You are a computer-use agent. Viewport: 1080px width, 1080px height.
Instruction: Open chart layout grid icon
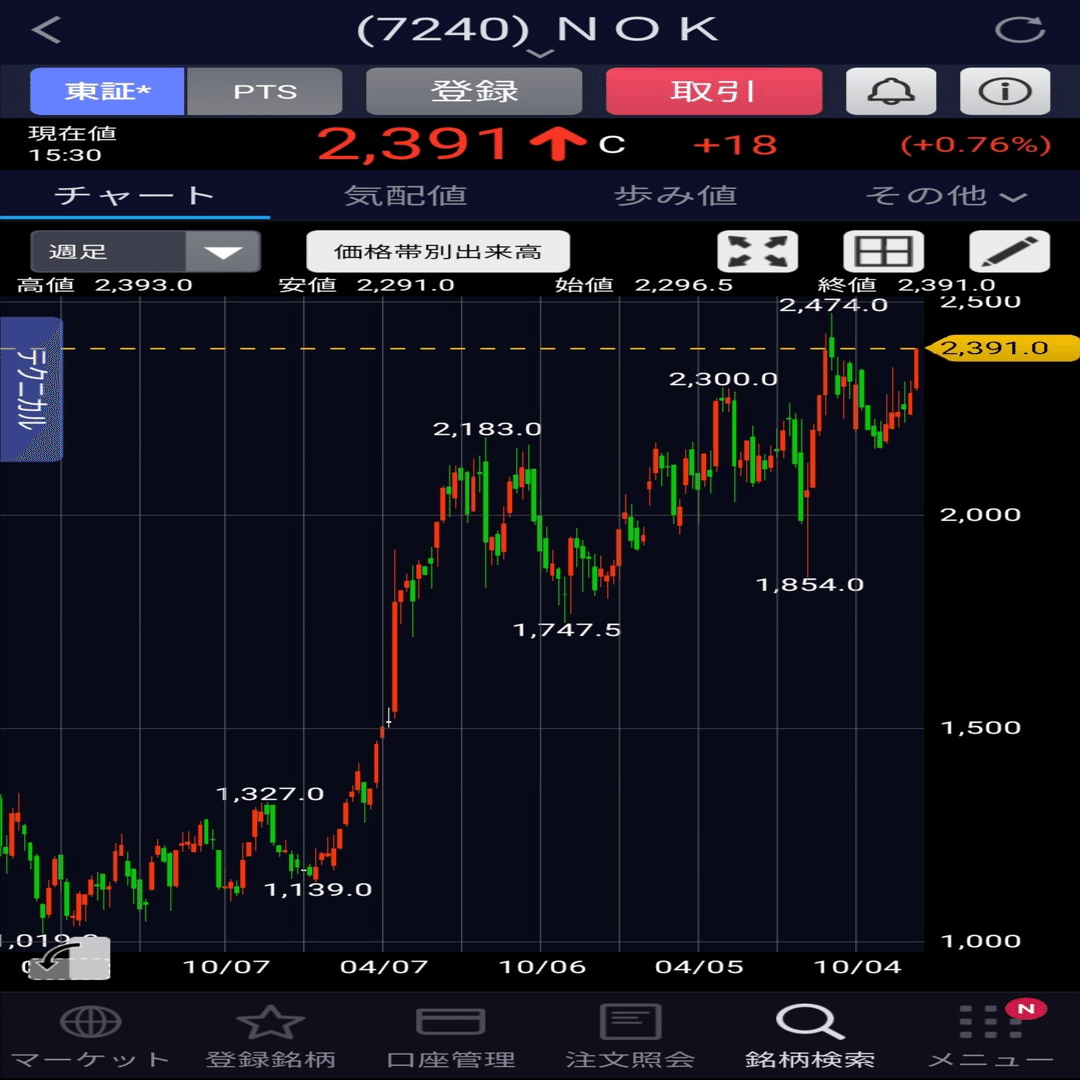[884, 251]
